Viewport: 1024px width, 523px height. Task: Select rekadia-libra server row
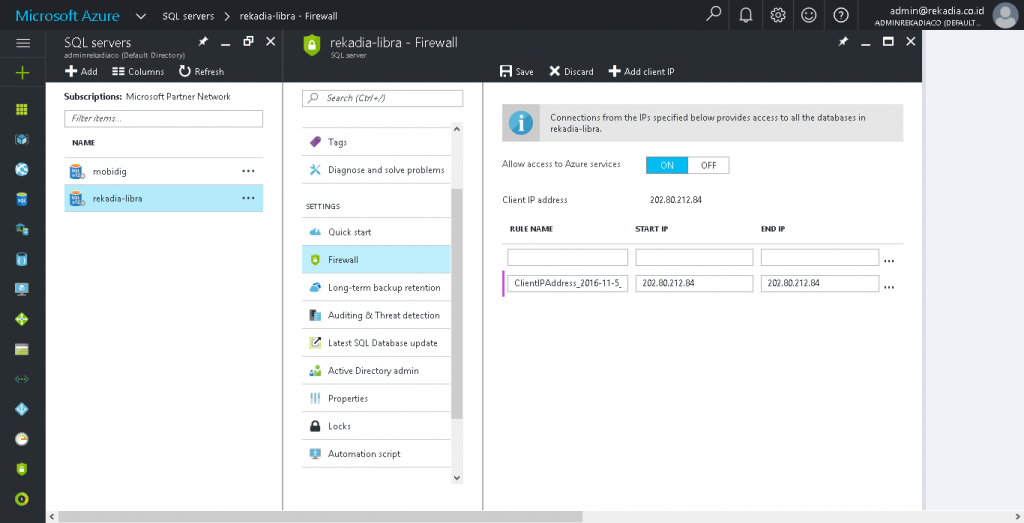tap(163, 198)
